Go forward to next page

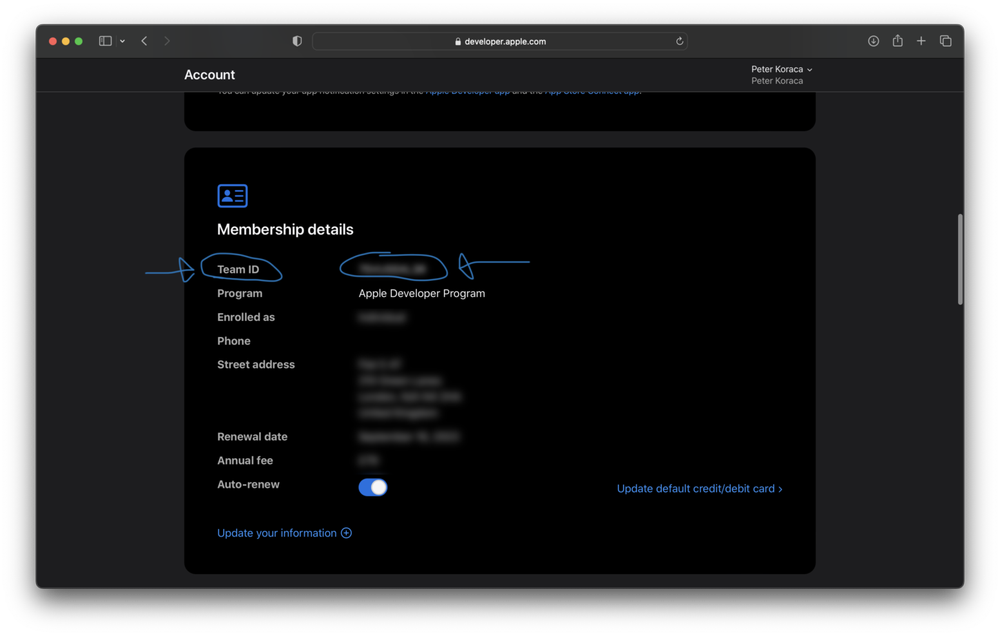(x=167, y=41)
